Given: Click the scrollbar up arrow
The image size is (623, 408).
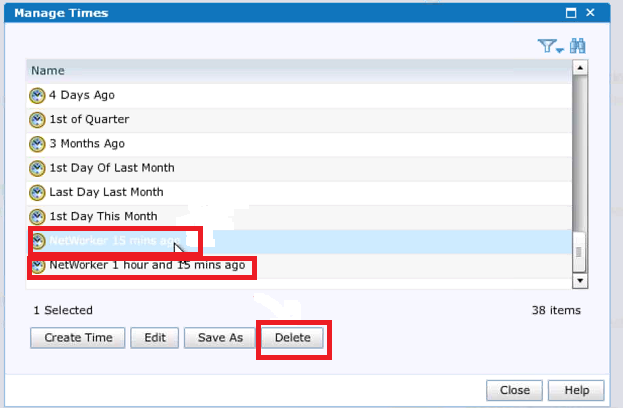Looking at the screenshot, I should point(580,68).
